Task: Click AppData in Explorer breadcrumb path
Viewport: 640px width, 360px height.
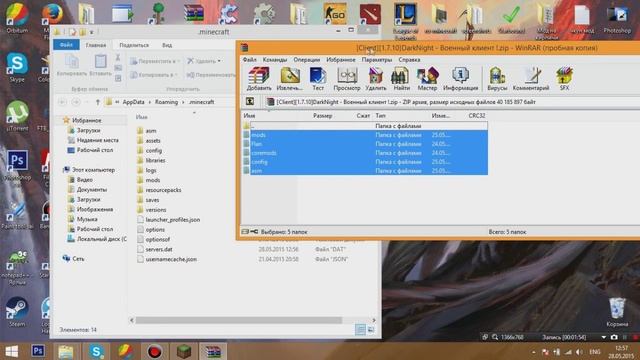Action: [x=133, y=102]
